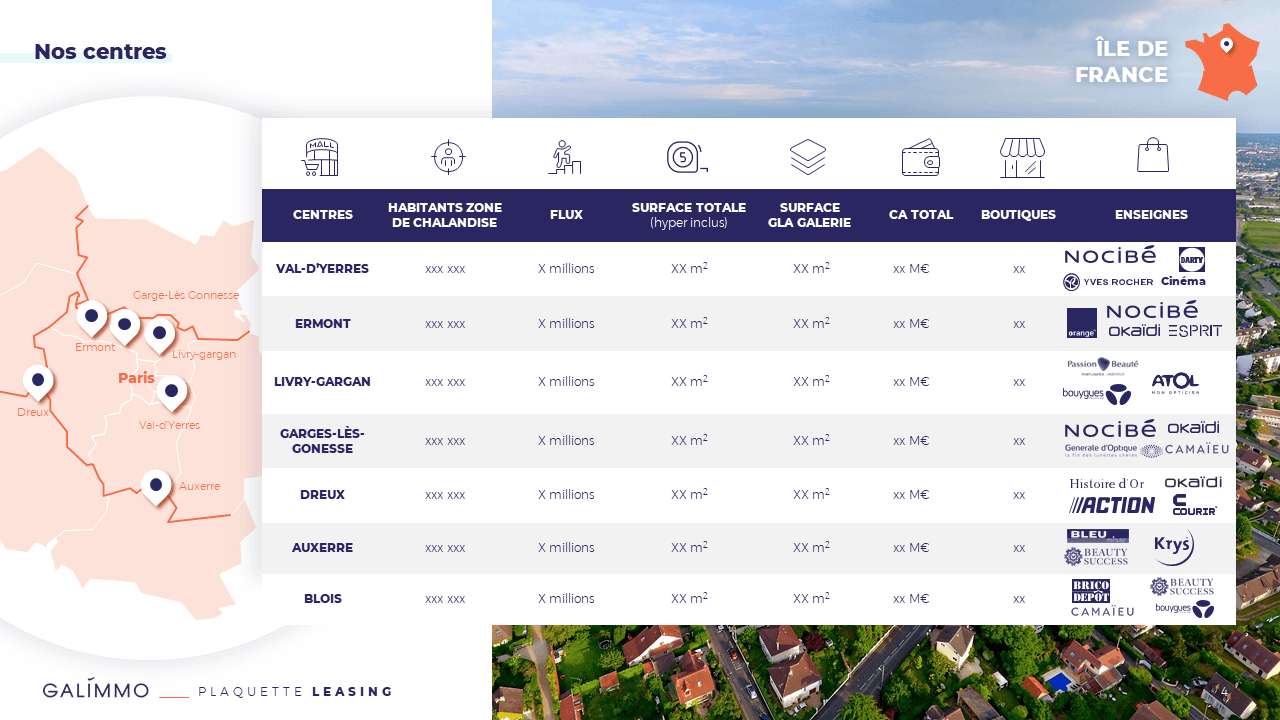Select Okaïdi logo in the Ermont row
The width and height of the screenshot is (1280, 720).
tap(1134, 331)
